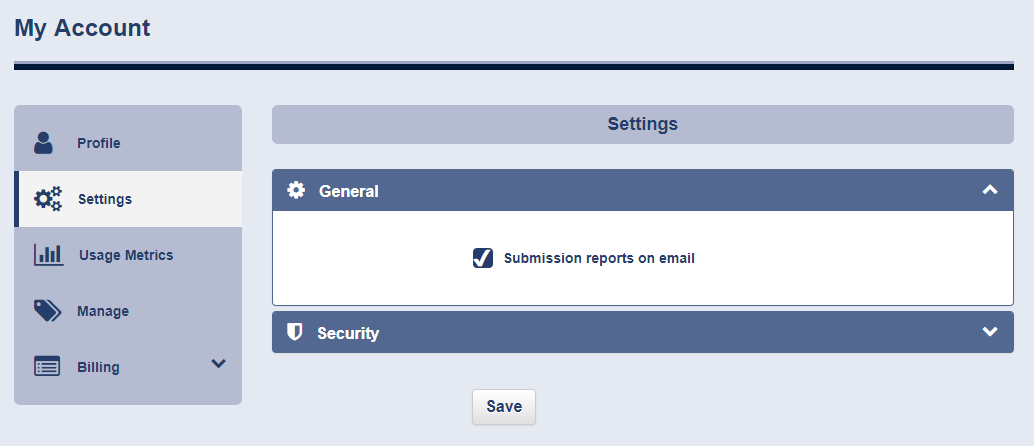Click the General section title text

pyautogui.click(x=348, y=191)
